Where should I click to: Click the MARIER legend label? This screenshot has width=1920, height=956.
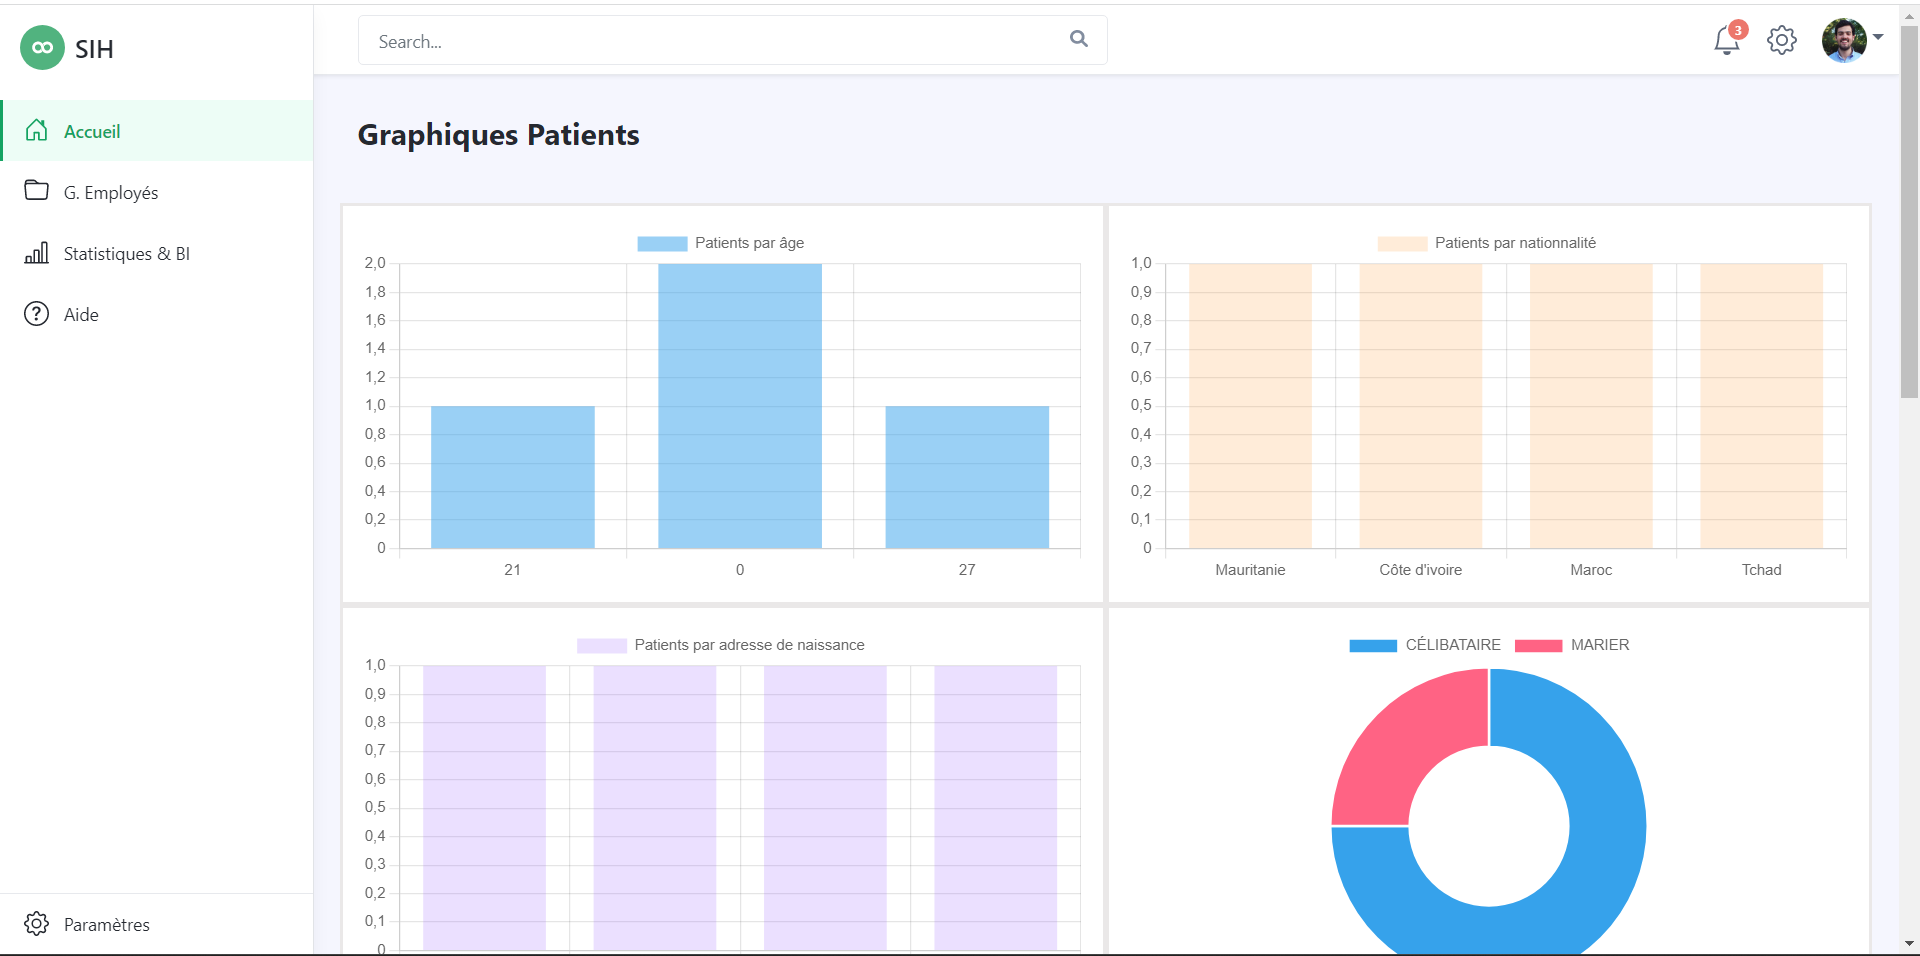tap(1599, 645)
